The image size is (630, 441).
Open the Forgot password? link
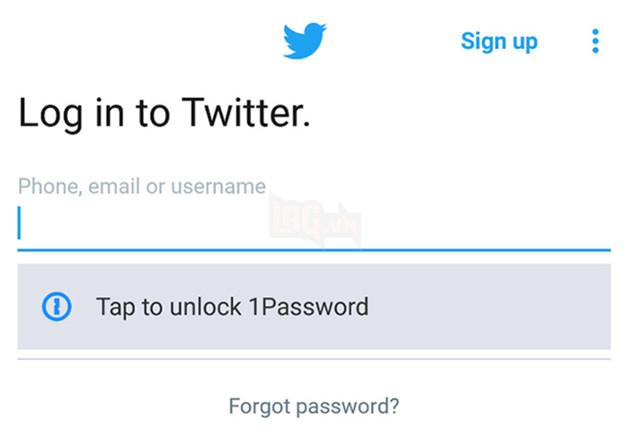314,406
